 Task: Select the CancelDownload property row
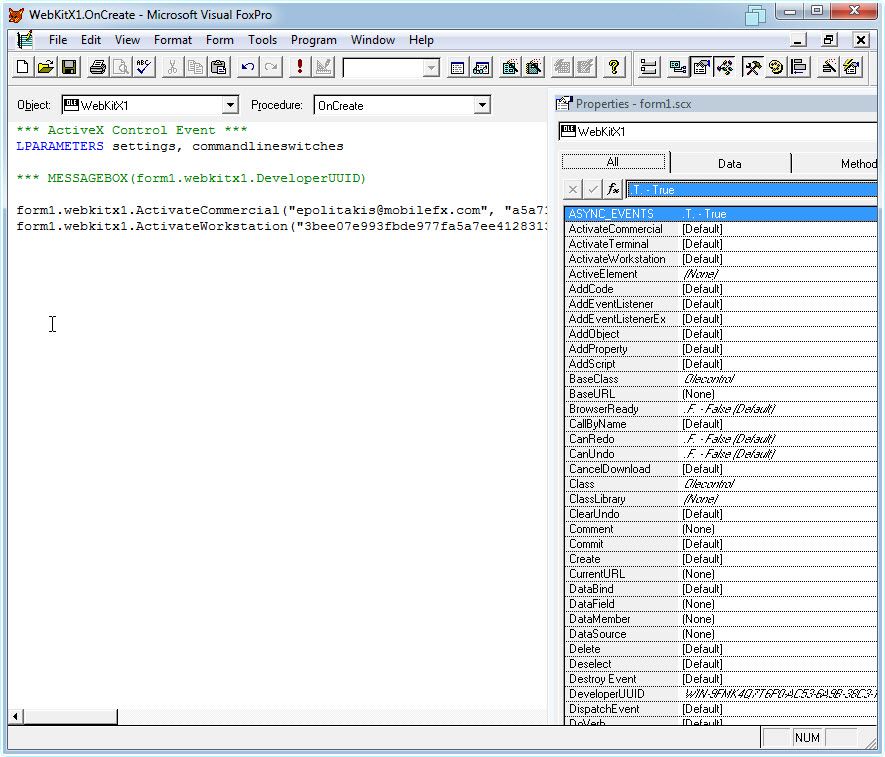721,469
